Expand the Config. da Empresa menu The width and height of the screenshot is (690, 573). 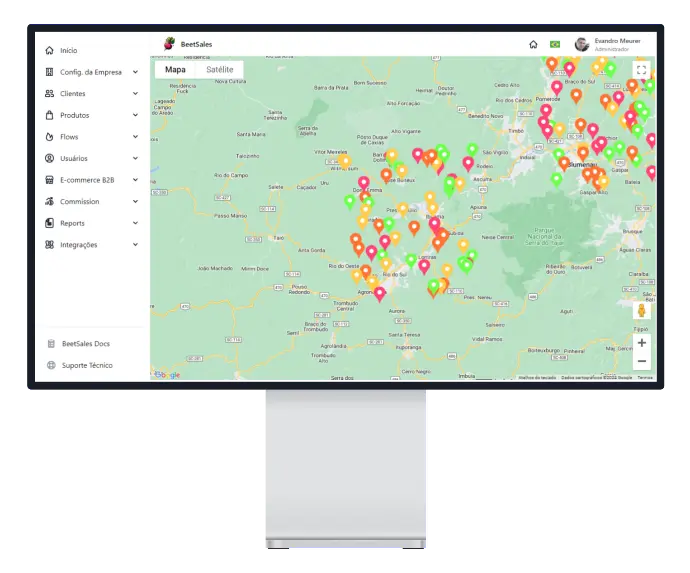(135, 72)
